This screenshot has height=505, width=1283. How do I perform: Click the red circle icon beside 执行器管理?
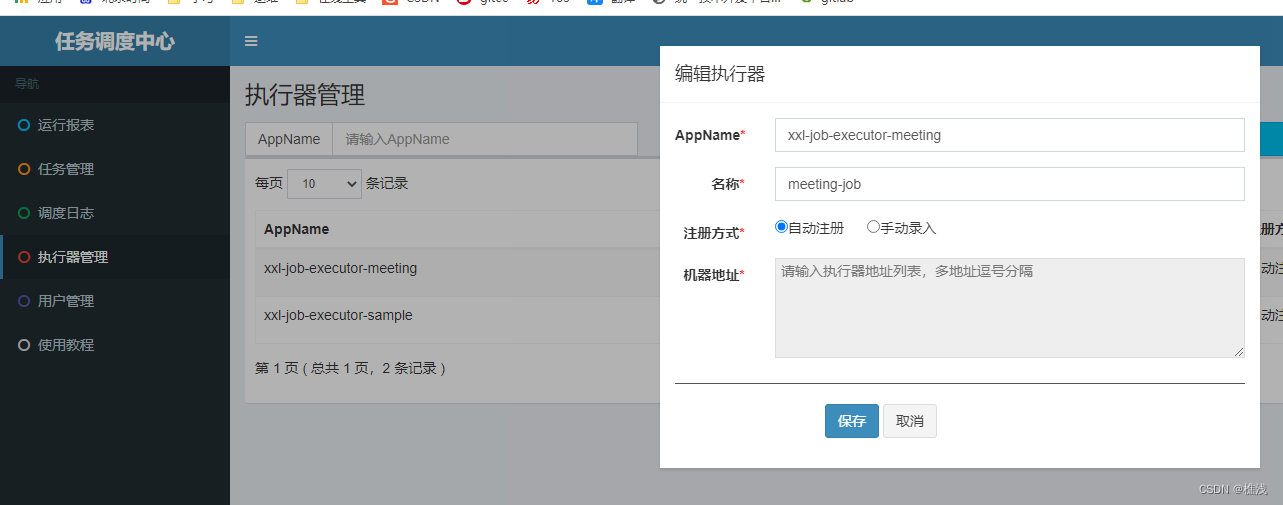click(24, 257)
